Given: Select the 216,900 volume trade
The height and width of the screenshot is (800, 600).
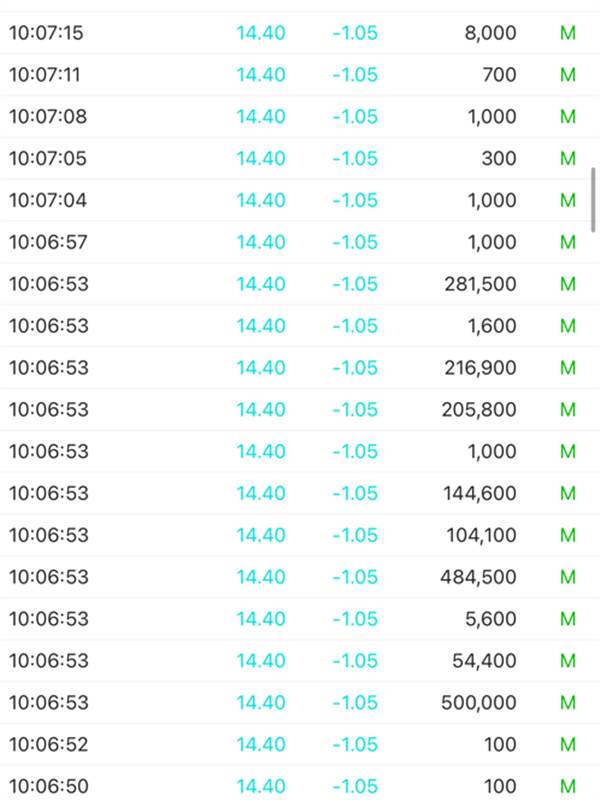Looking at the screenshot, I should tap(481, 368).
